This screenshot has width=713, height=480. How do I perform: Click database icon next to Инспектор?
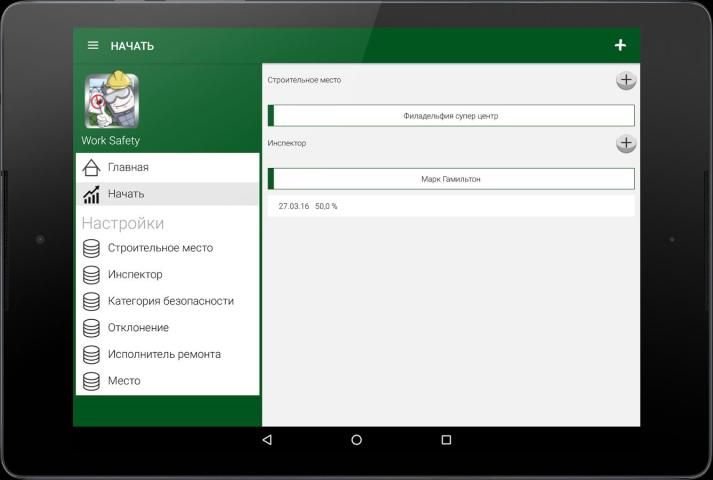(91, 274)
